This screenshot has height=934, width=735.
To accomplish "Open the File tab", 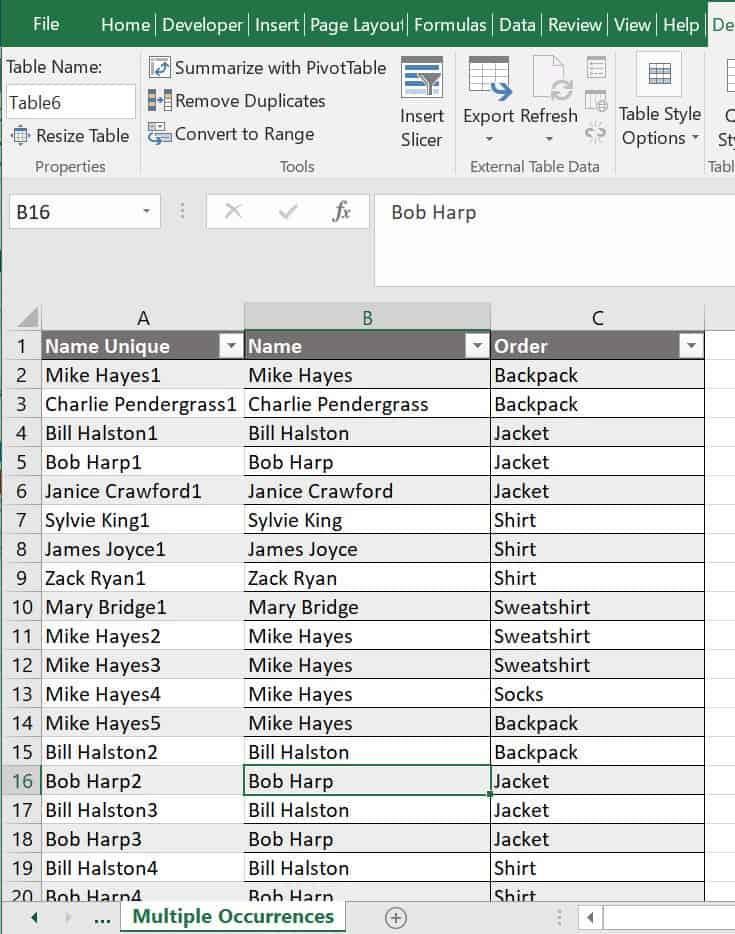I will [x=46, y=25].
